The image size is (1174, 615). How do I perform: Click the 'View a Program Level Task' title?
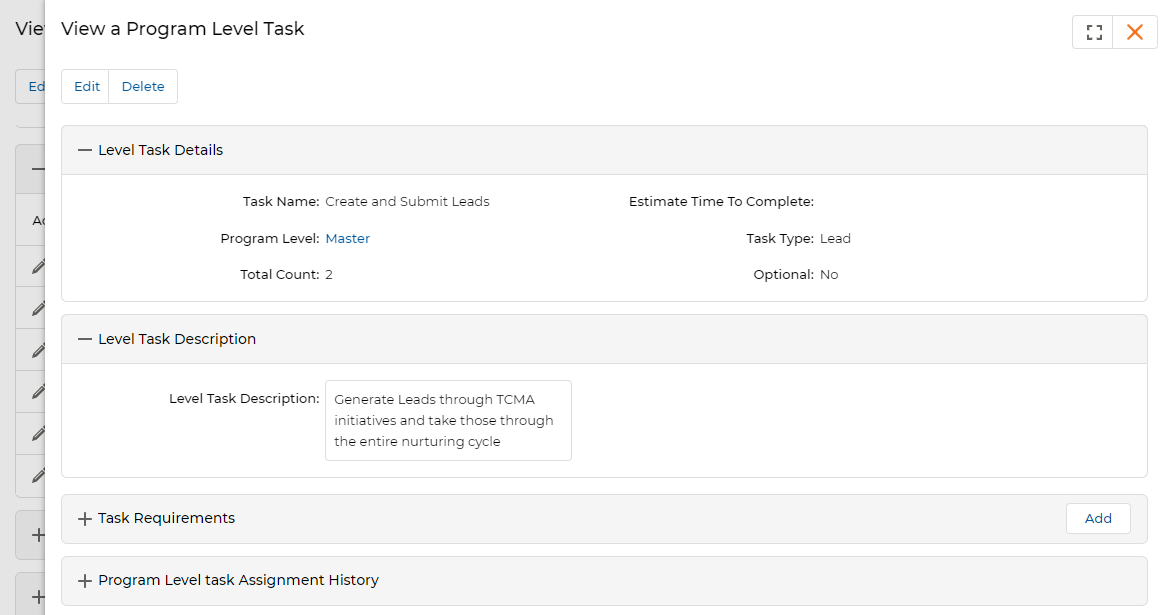pyautogui.click(x=183, y=28)
